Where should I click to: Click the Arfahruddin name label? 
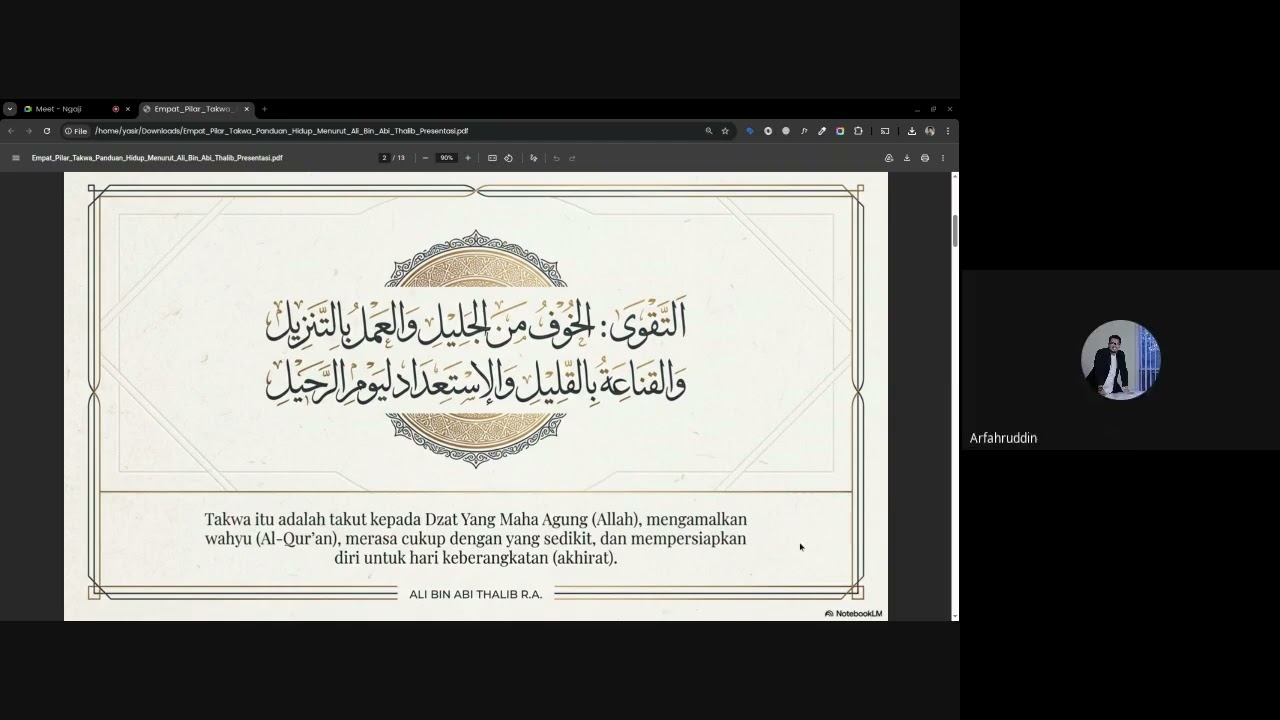pos(1003,438)
